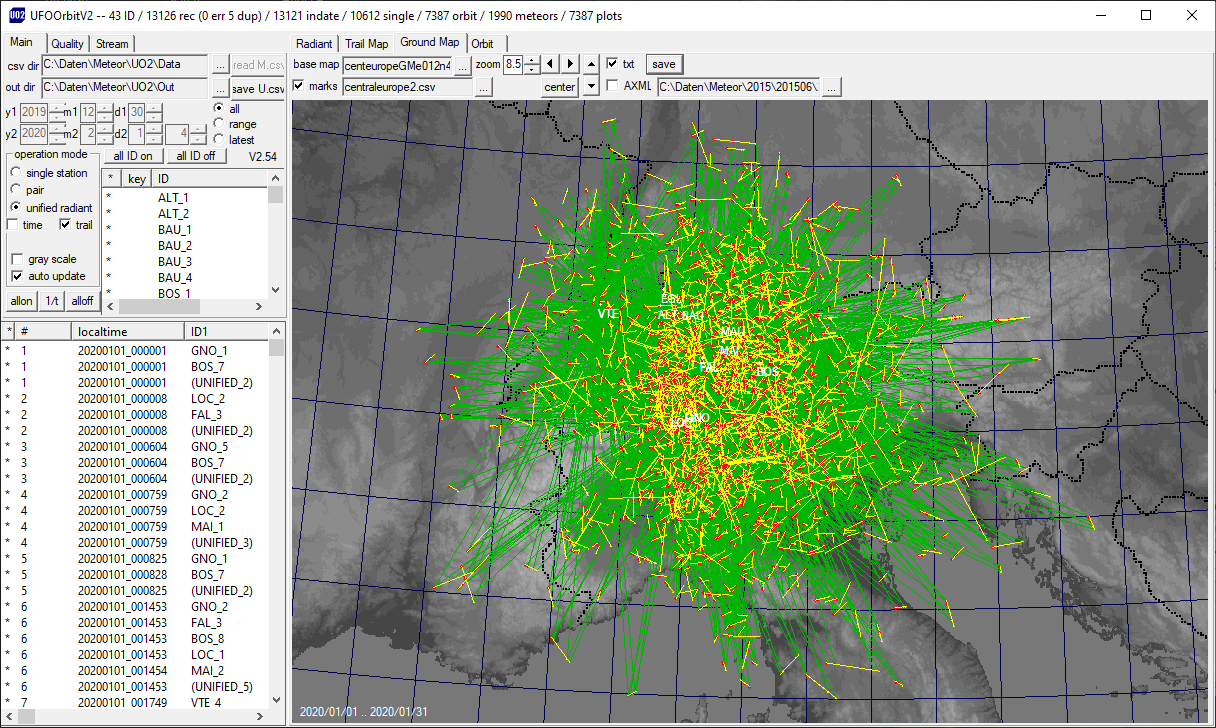Viewport: 1216px width, 728px height.
Task: Browse for the csv dir folder
Action: (220, 65)
